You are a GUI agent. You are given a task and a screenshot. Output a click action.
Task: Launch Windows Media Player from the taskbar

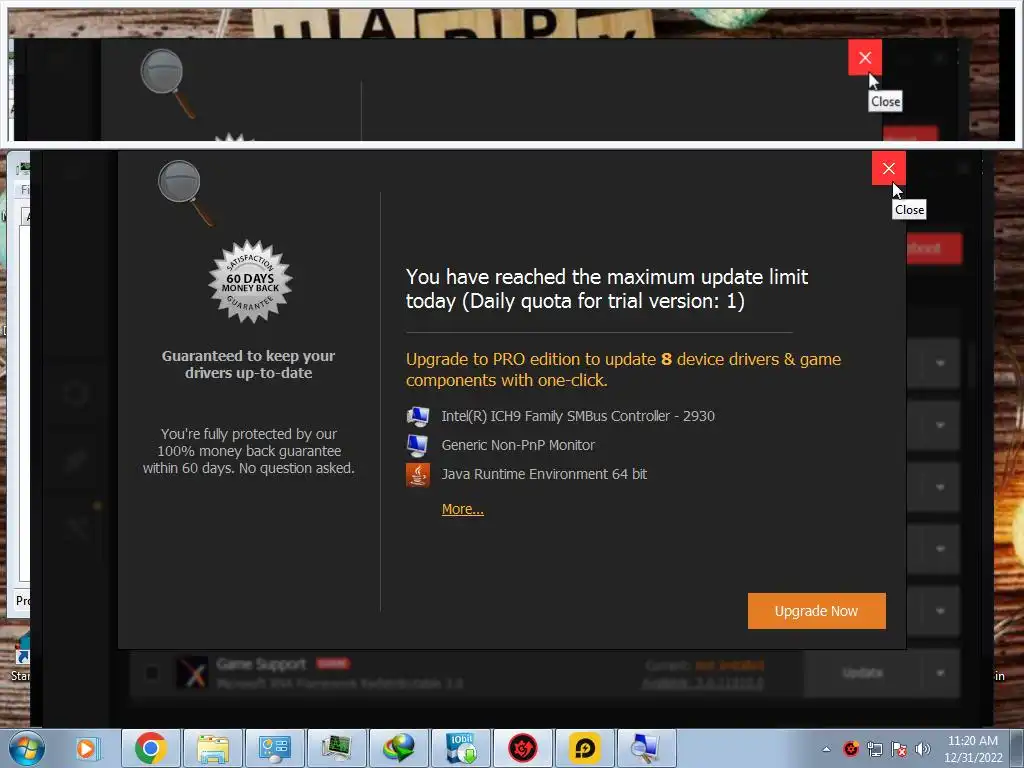[x=86, y=748]
